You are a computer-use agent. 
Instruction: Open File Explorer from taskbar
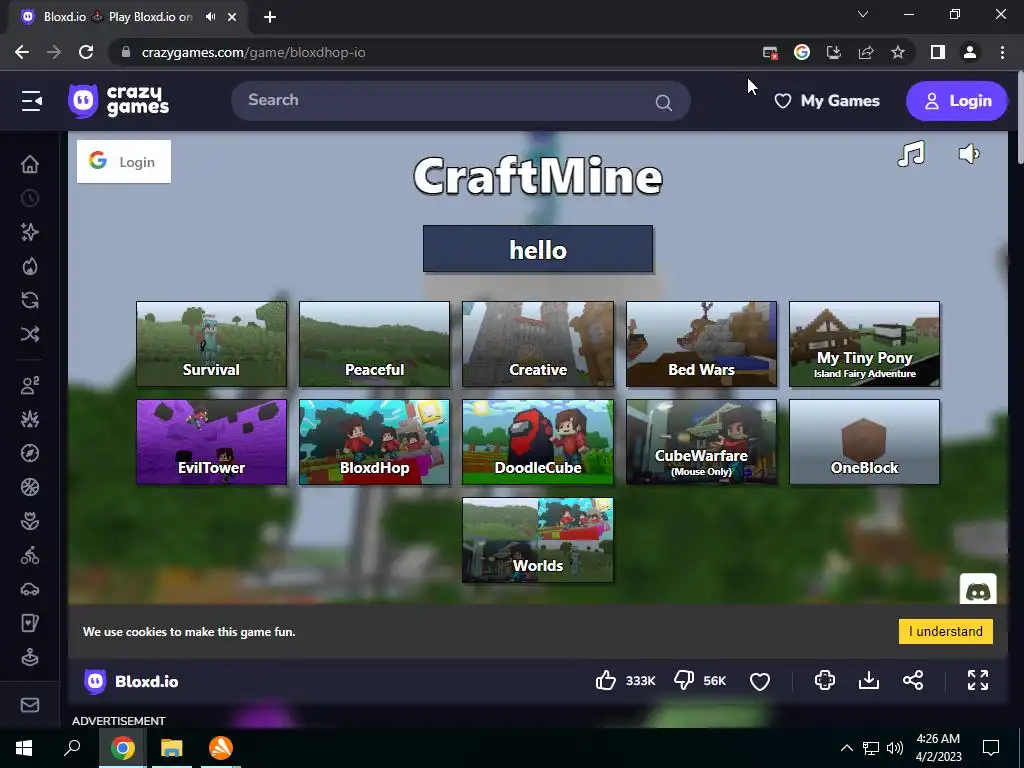[x=172, y=748]
